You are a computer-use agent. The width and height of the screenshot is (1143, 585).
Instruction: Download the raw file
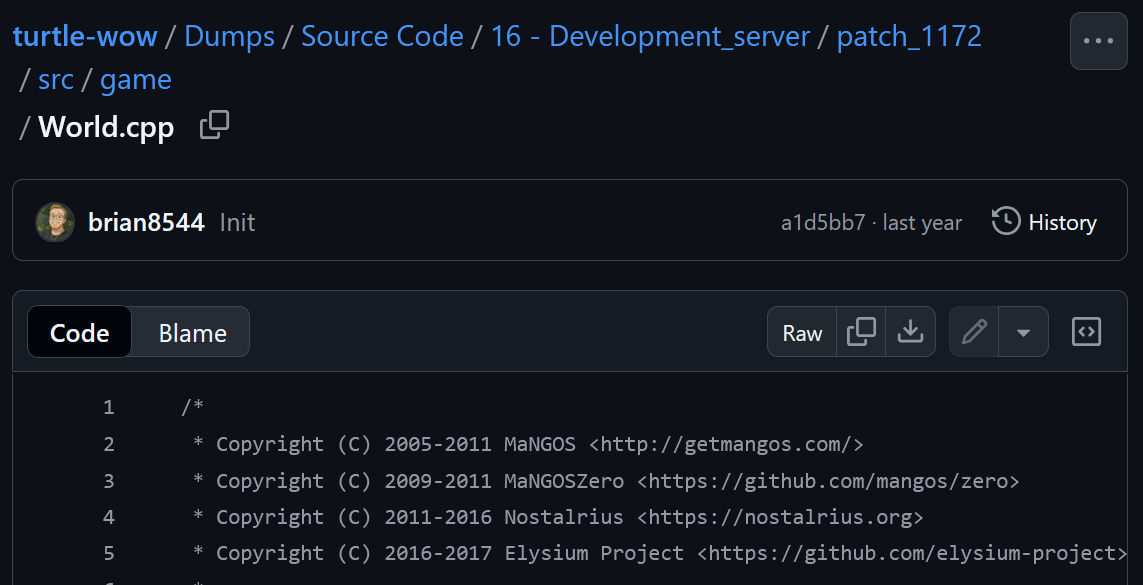click(910, 332)
